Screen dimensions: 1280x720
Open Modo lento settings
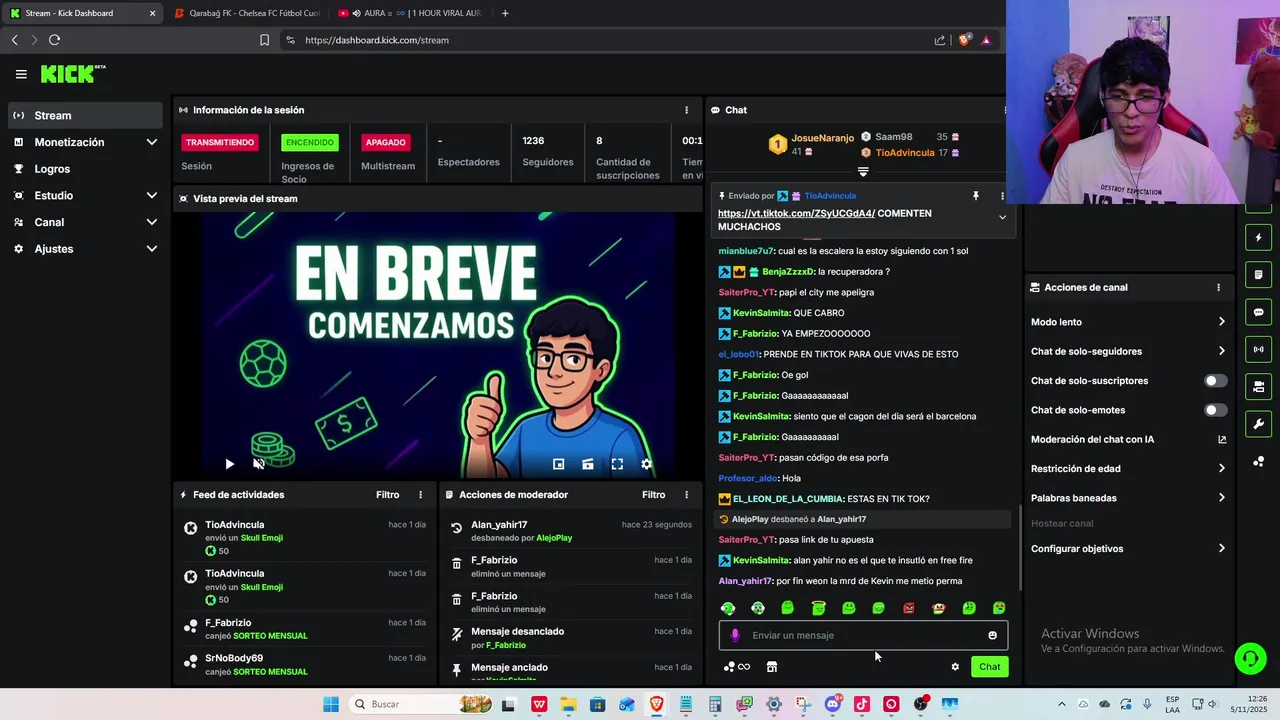[1128, 322]
